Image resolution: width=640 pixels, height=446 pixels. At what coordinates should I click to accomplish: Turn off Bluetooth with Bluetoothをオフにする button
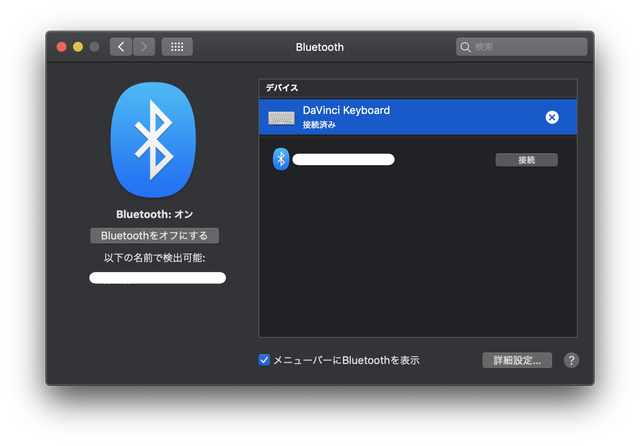pyautogui.click(x=154, y=235)
